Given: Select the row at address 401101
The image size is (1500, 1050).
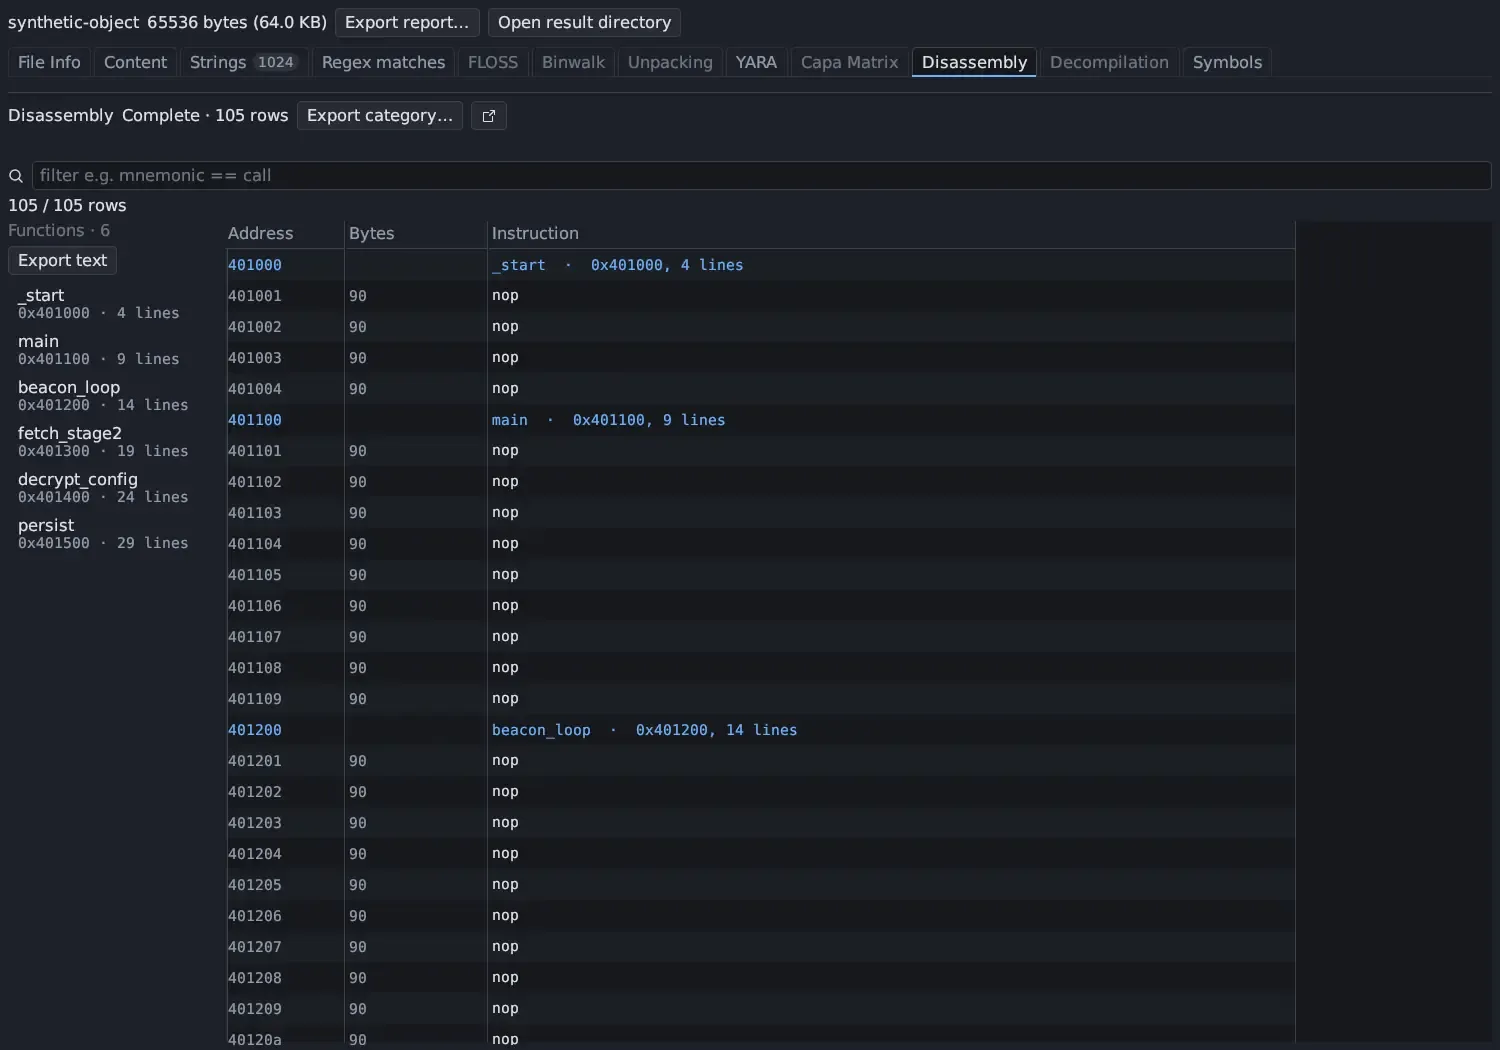Looking at the screenshot, I should (761, 451).
